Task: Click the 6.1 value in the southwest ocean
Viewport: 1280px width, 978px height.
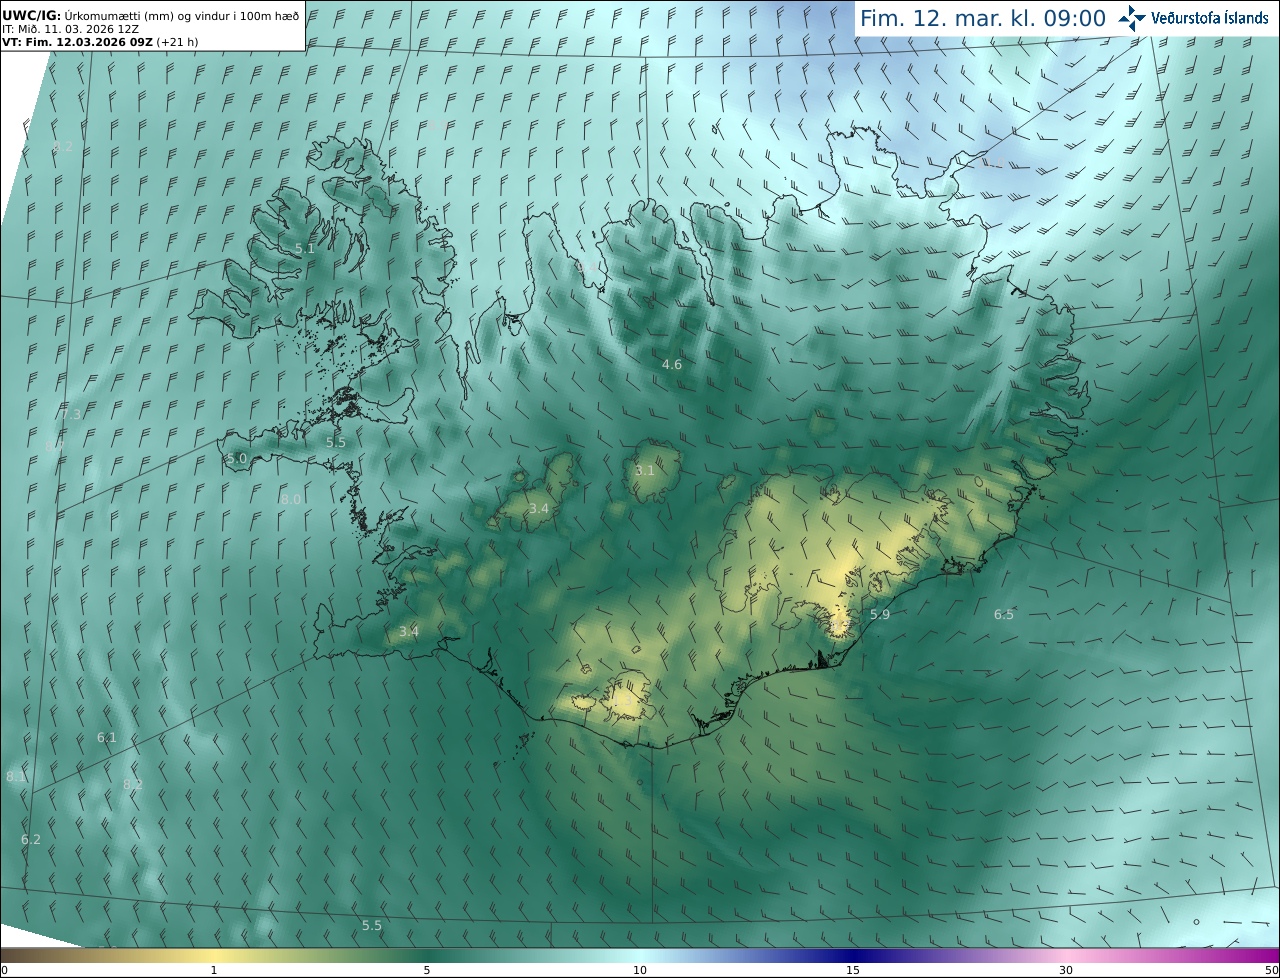Action: coord(107,737)
